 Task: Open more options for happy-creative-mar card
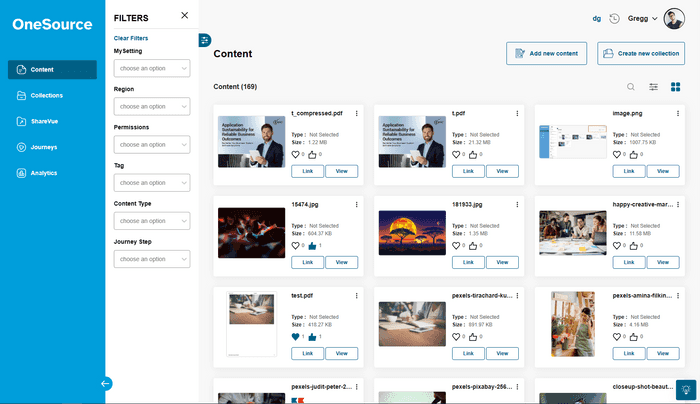[678, 204]
